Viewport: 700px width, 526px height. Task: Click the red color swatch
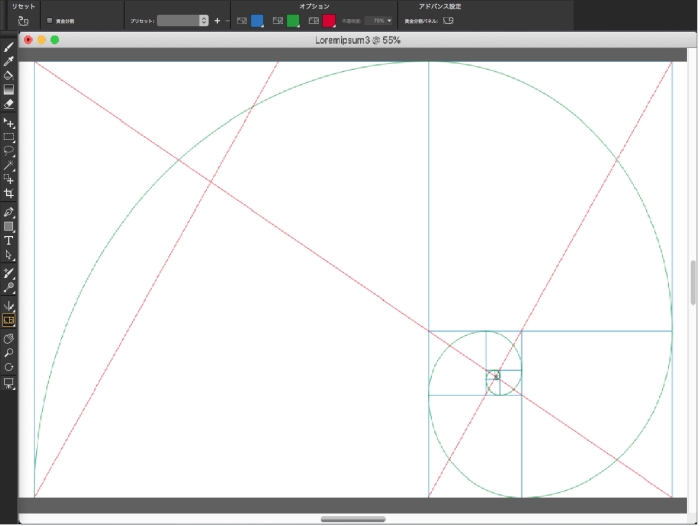click(x=328, y=20)
